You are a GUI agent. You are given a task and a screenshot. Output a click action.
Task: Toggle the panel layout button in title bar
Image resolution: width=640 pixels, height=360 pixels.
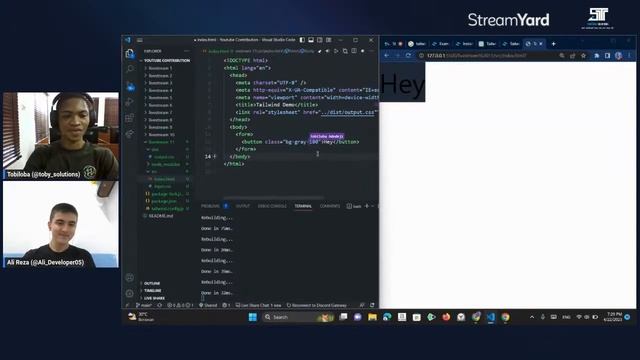[311, 40]
